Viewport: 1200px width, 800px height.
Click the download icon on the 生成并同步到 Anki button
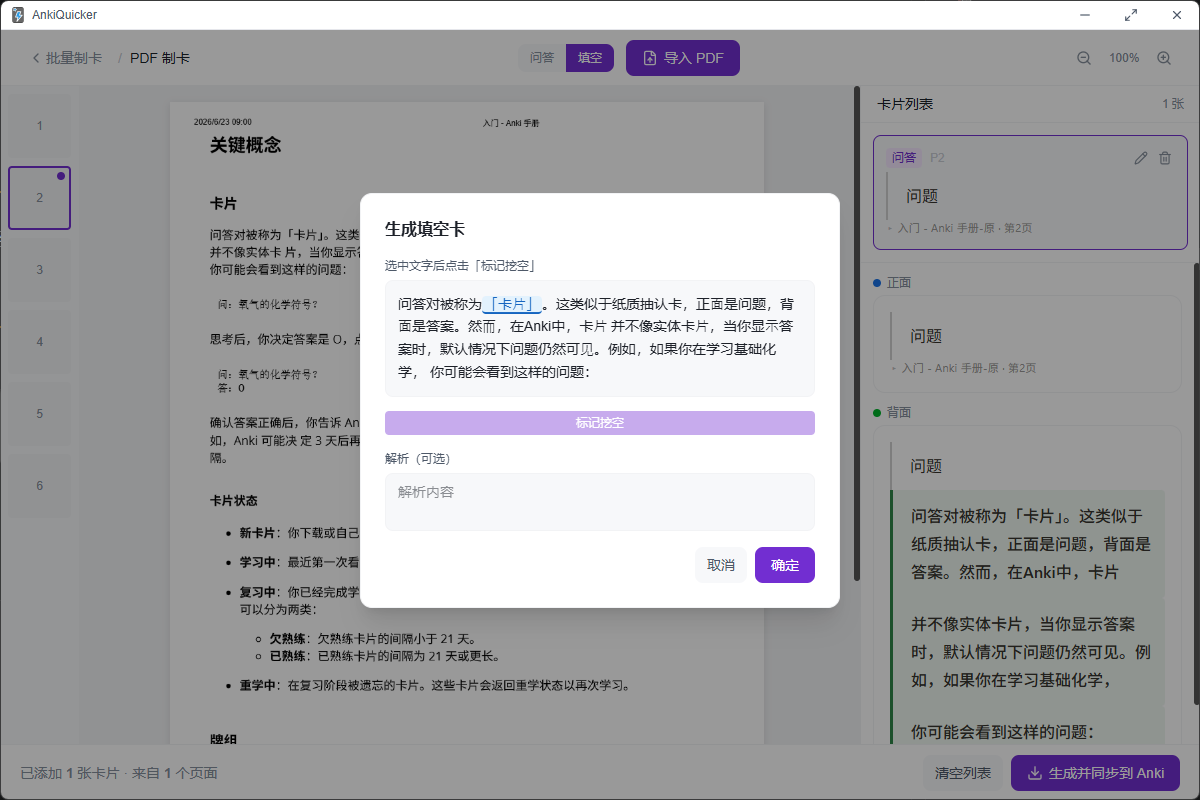(1035, 773)
